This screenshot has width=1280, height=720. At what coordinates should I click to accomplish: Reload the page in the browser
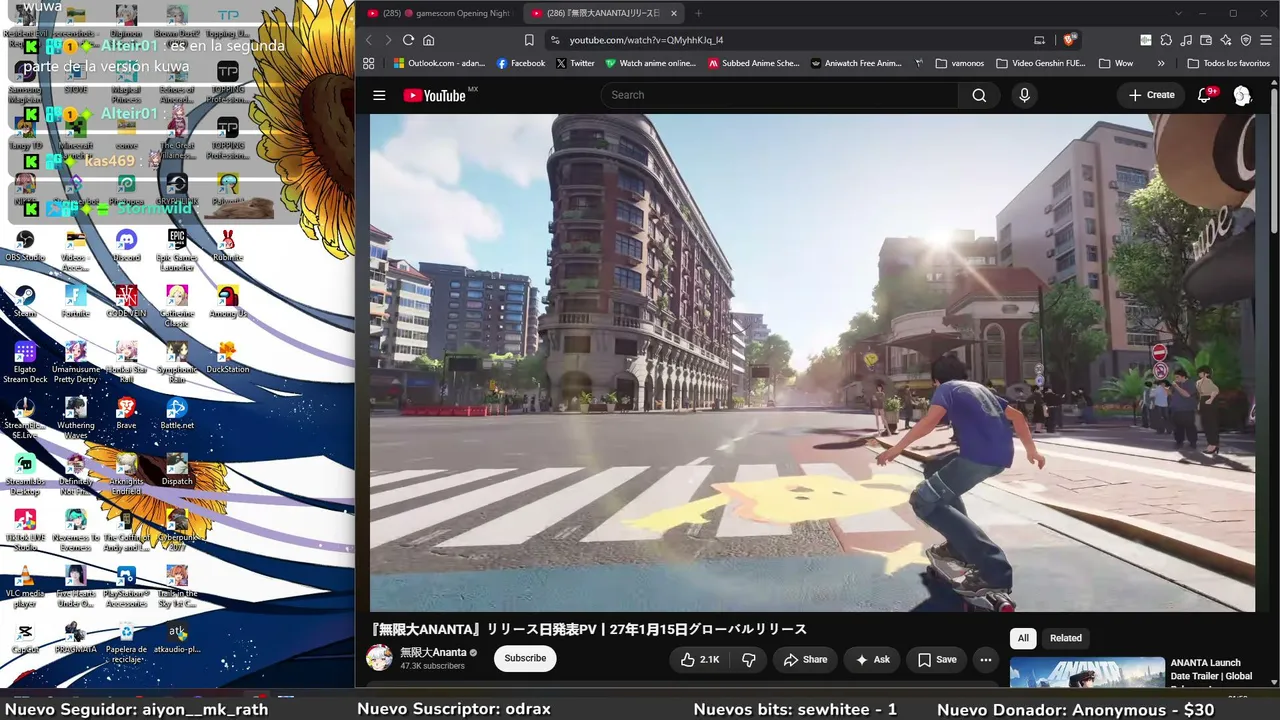pos(408,40)
